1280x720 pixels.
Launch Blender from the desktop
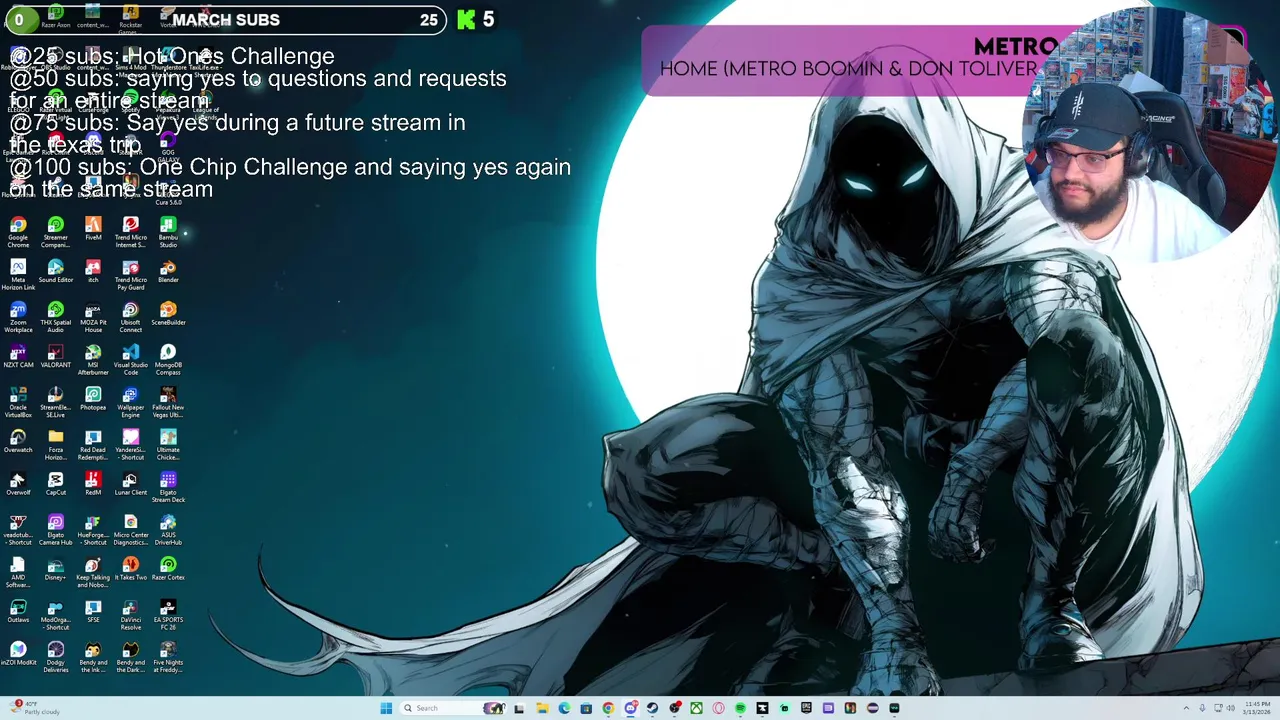tap(168, 271)
